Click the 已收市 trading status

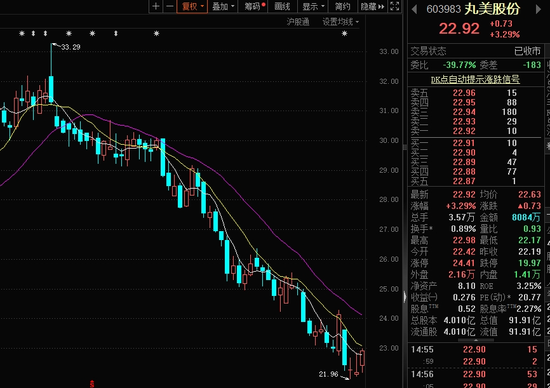pos(528,51)
